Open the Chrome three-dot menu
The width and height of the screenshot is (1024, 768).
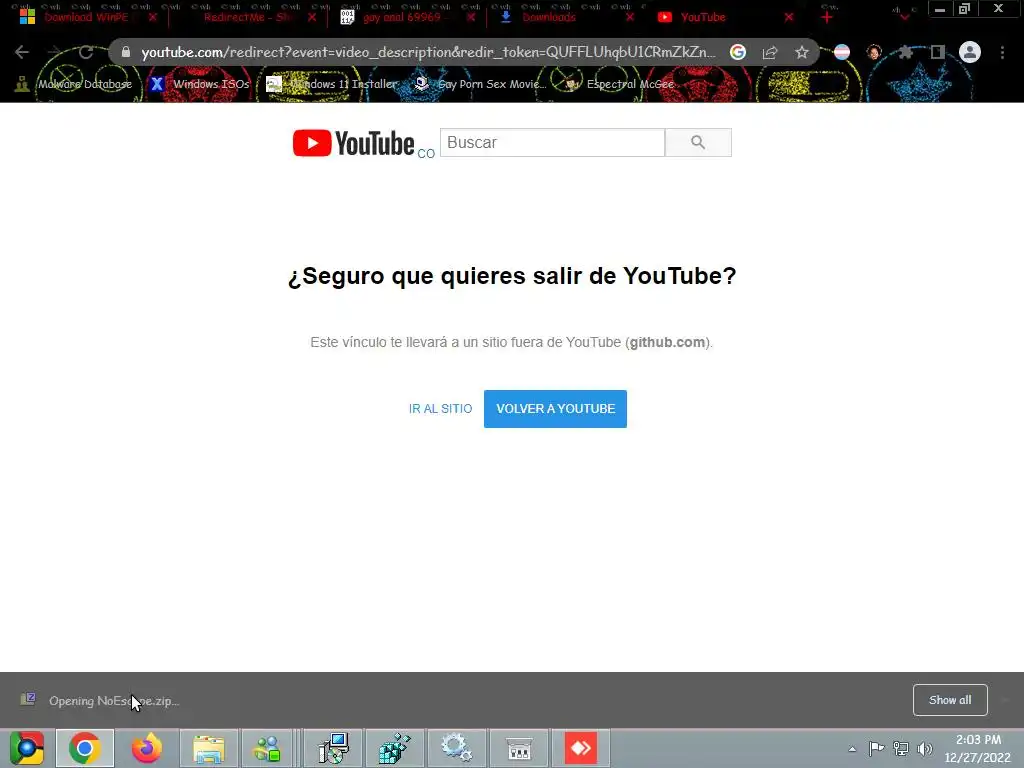(x=1002, y=52)
